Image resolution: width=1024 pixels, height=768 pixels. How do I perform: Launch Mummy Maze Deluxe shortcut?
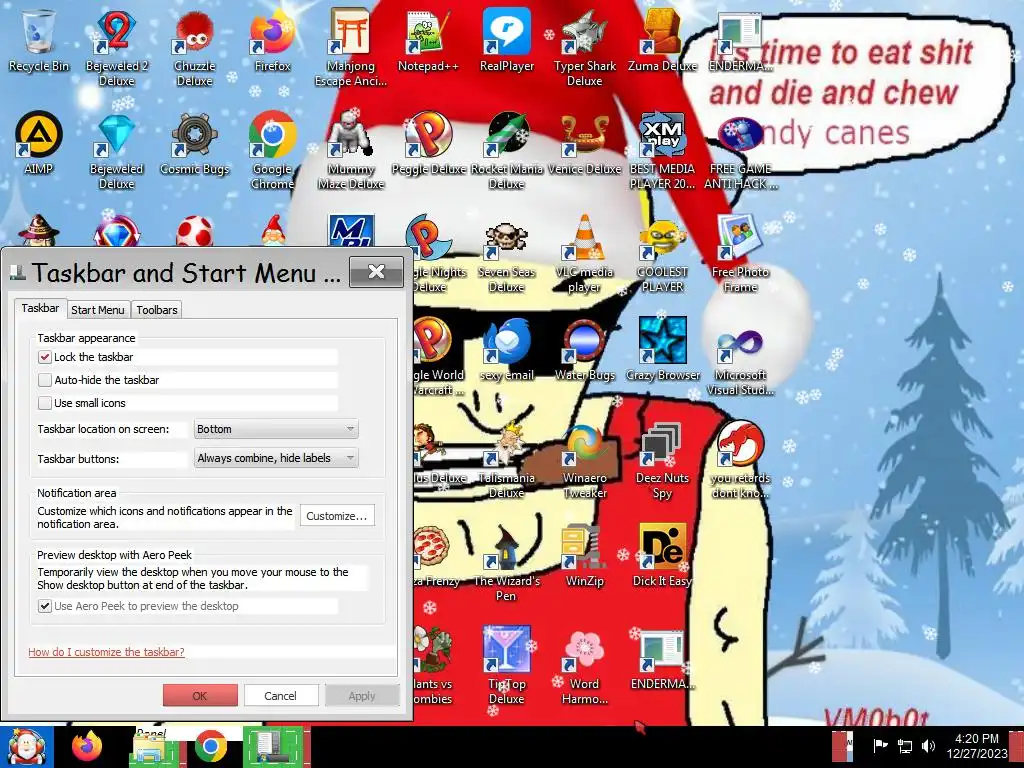click(x=351, y=152)
